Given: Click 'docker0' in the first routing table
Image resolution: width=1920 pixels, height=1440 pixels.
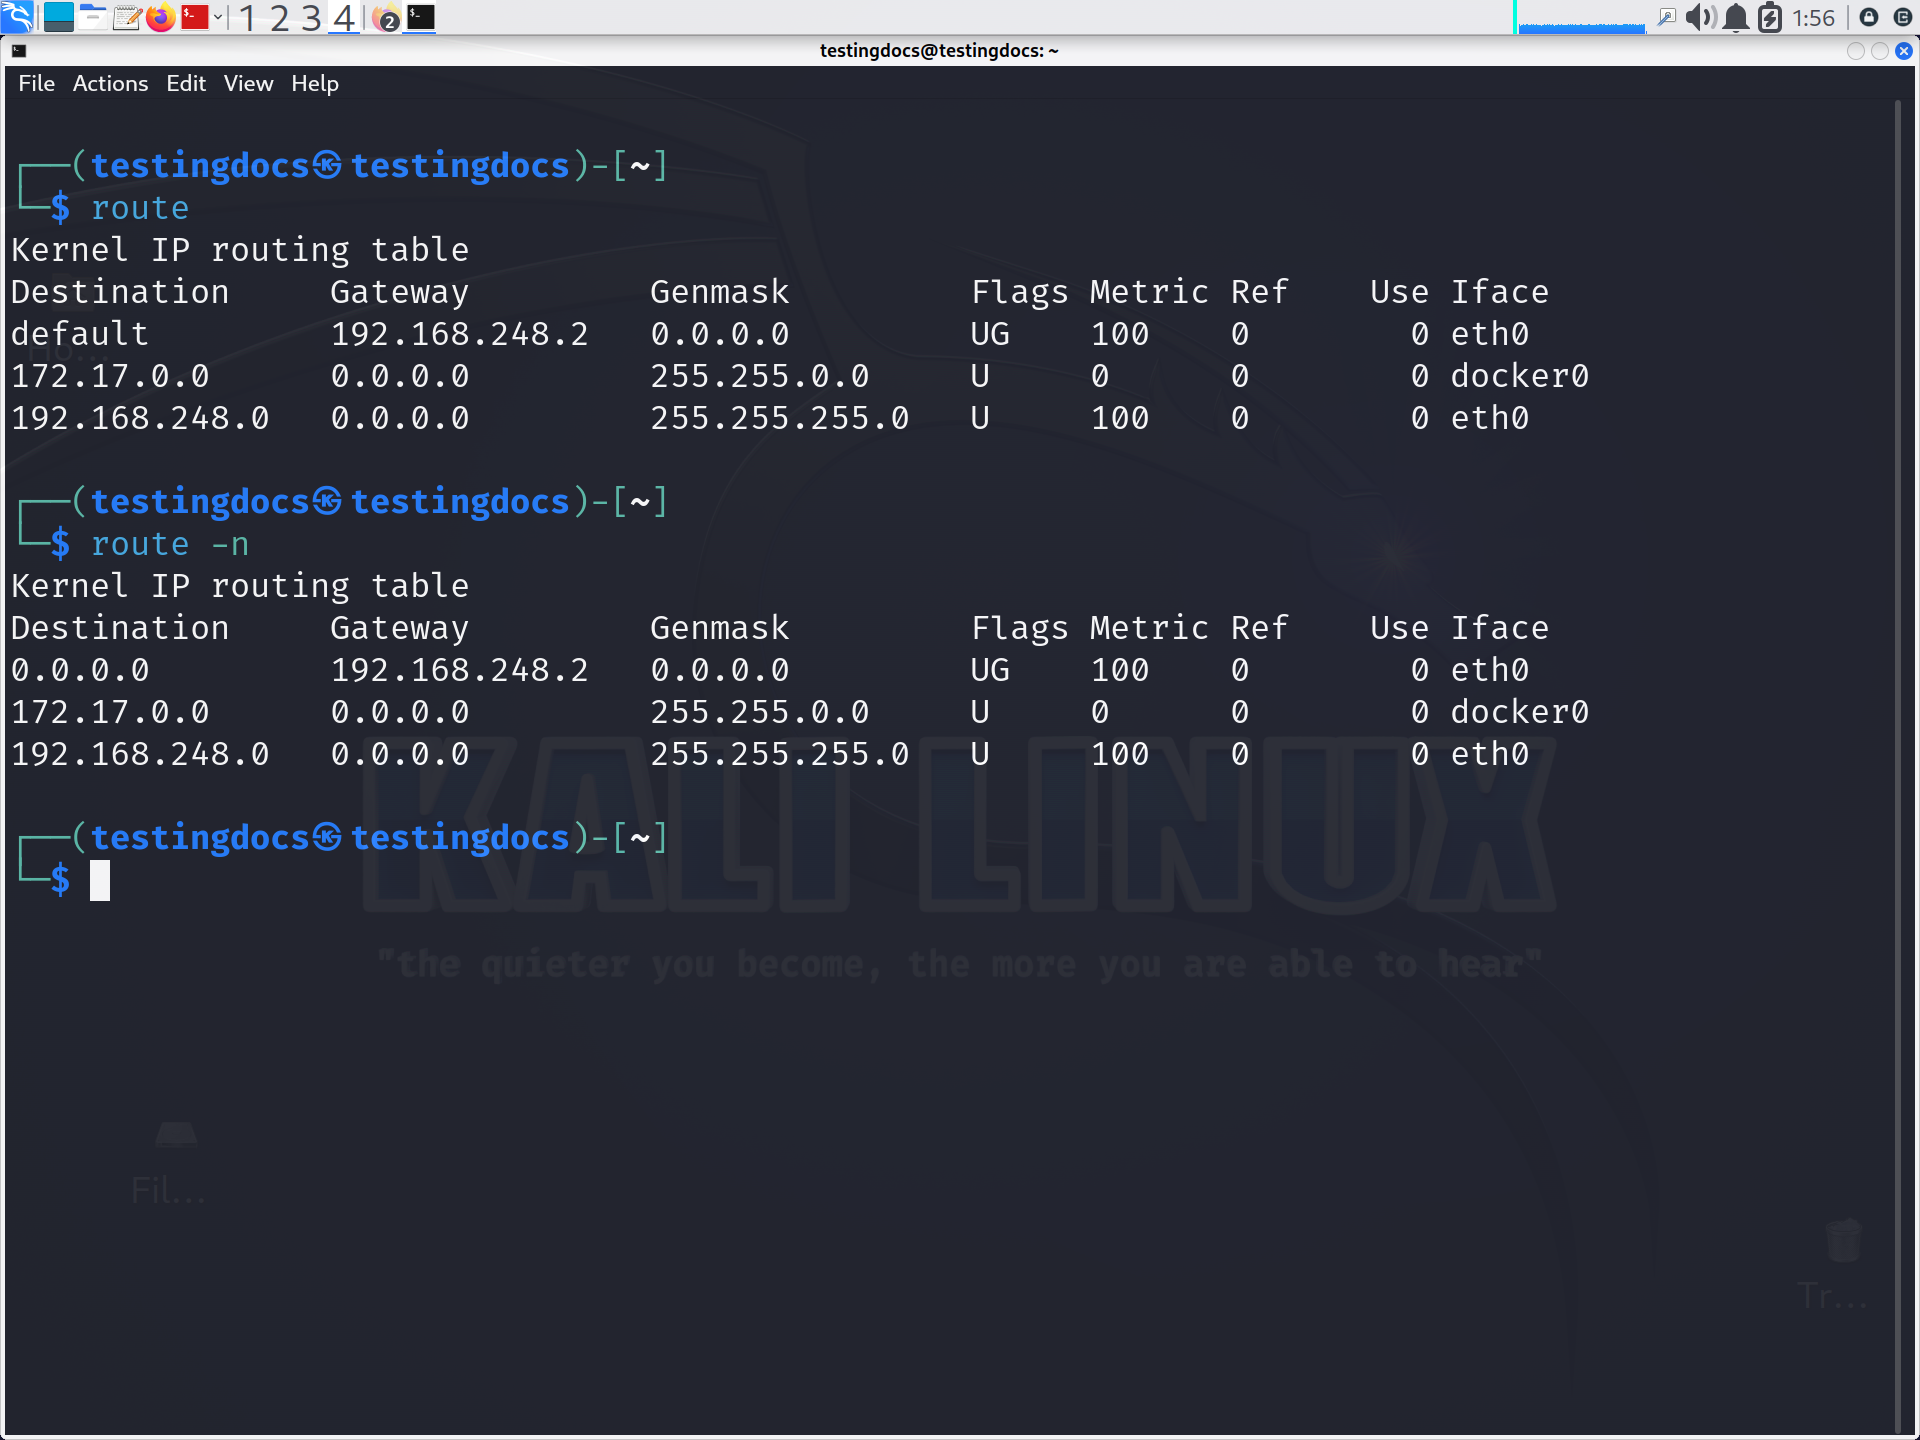Looking at the screenshot, I should [x=1520, y=376].
